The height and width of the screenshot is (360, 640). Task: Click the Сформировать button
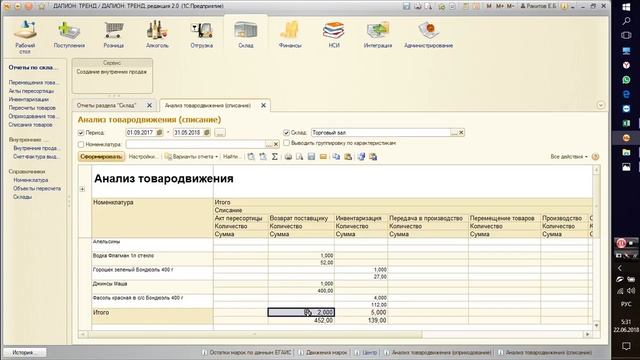coord(101,157)
